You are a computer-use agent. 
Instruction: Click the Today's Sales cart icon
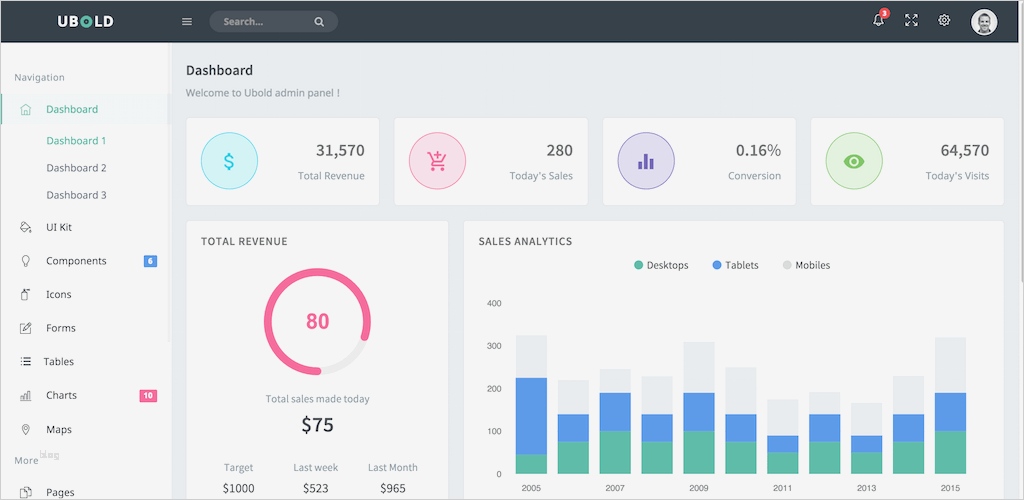click(438, 161)
